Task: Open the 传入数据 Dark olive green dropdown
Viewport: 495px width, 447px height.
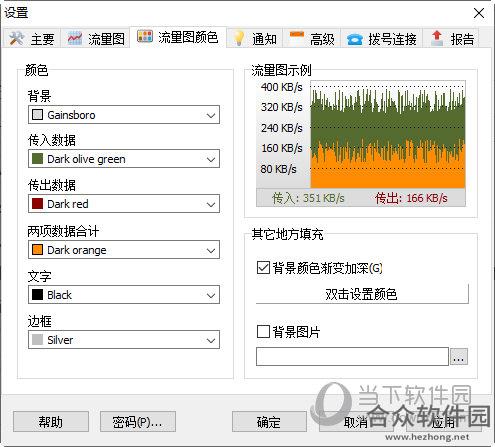Action: pos(124,159)
